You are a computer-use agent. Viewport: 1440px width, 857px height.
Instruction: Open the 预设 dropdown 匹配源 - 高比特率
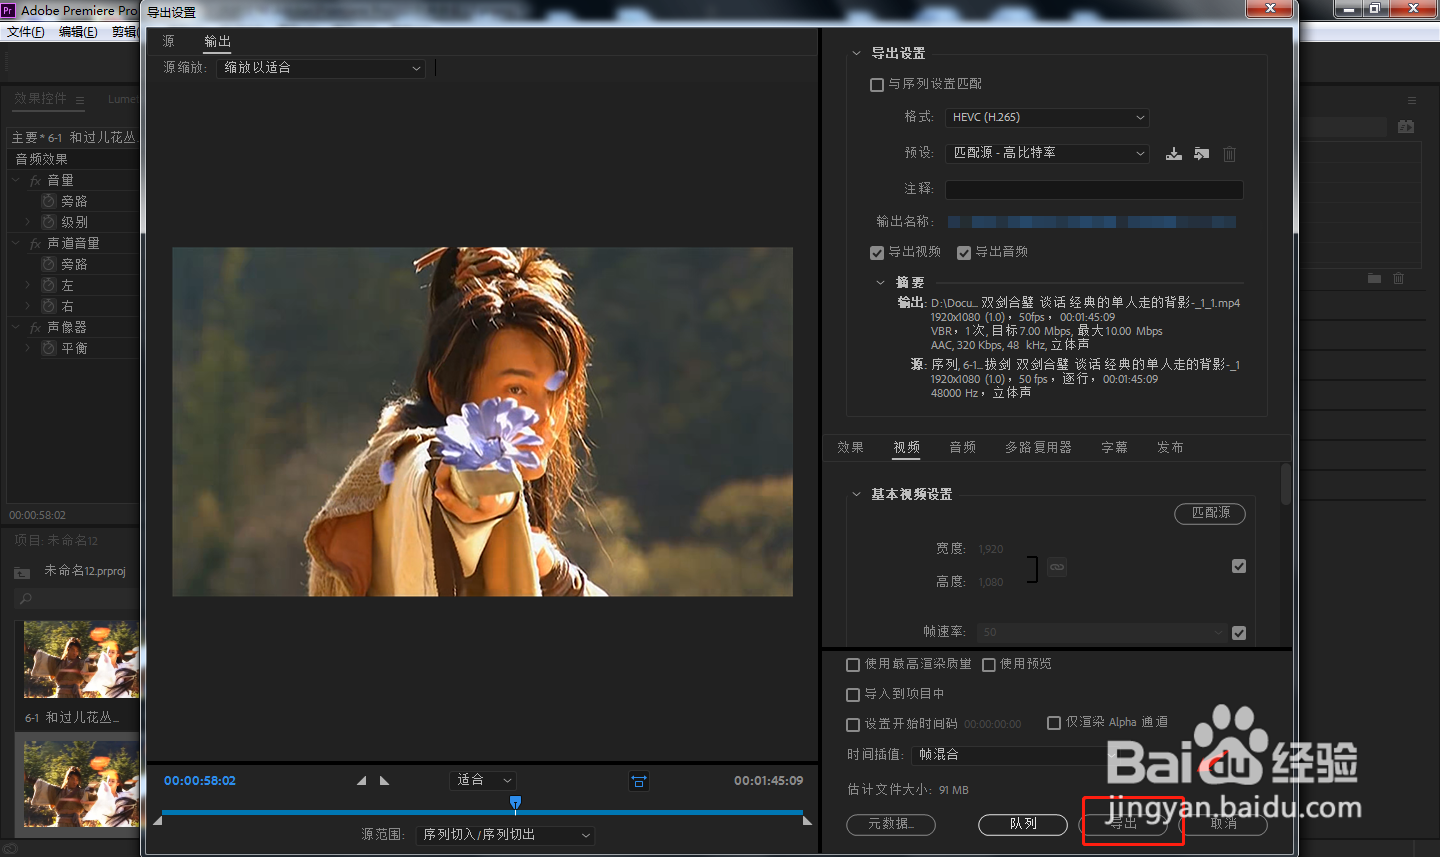click(1047, 153)
